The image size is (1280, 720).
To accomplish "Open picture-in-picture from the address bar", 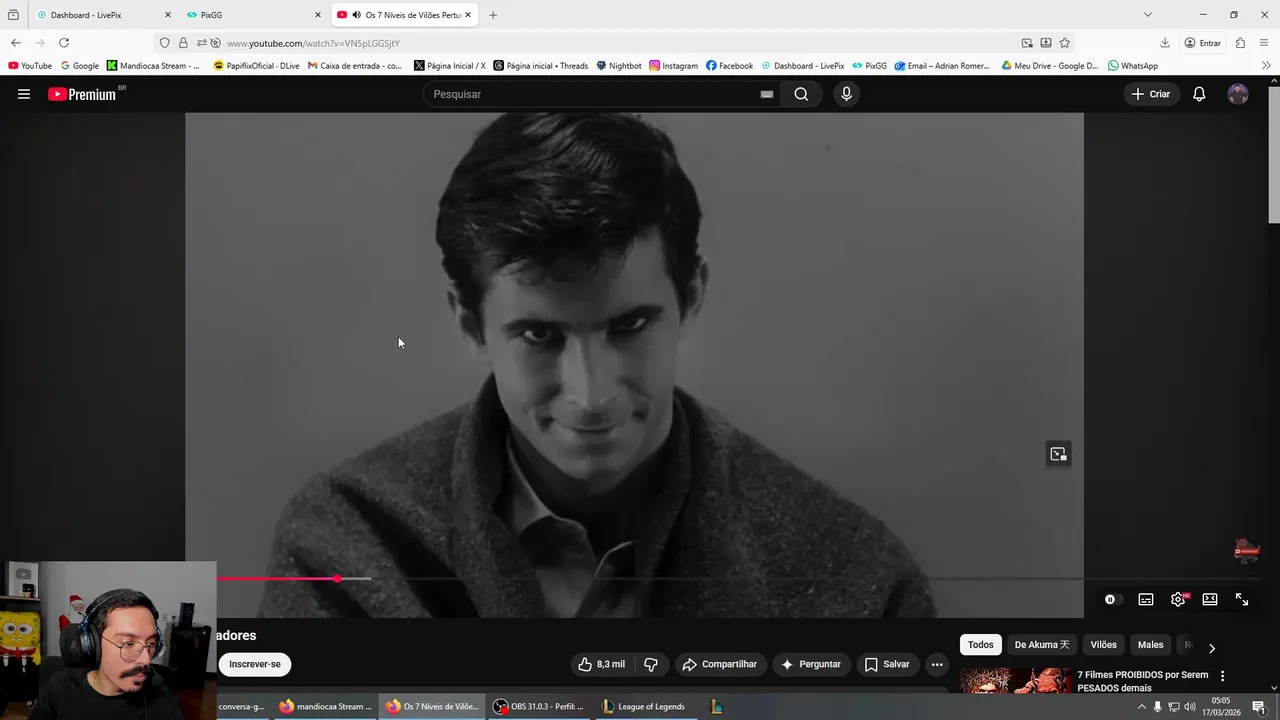I will [x=1027, y=43].
